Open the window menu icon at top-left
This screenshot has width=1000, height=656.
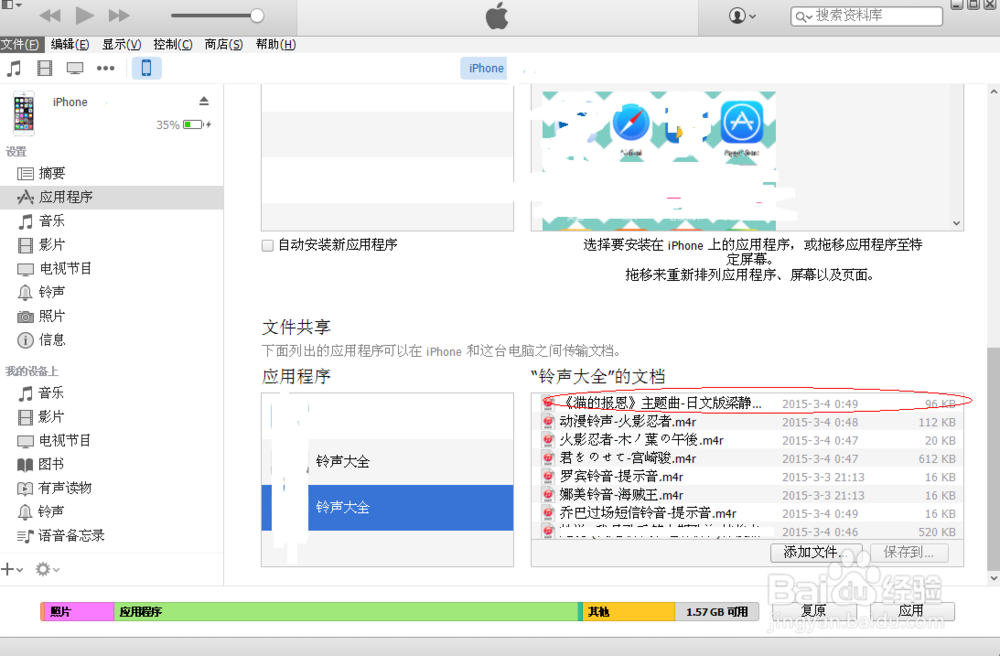pos(11,4)
